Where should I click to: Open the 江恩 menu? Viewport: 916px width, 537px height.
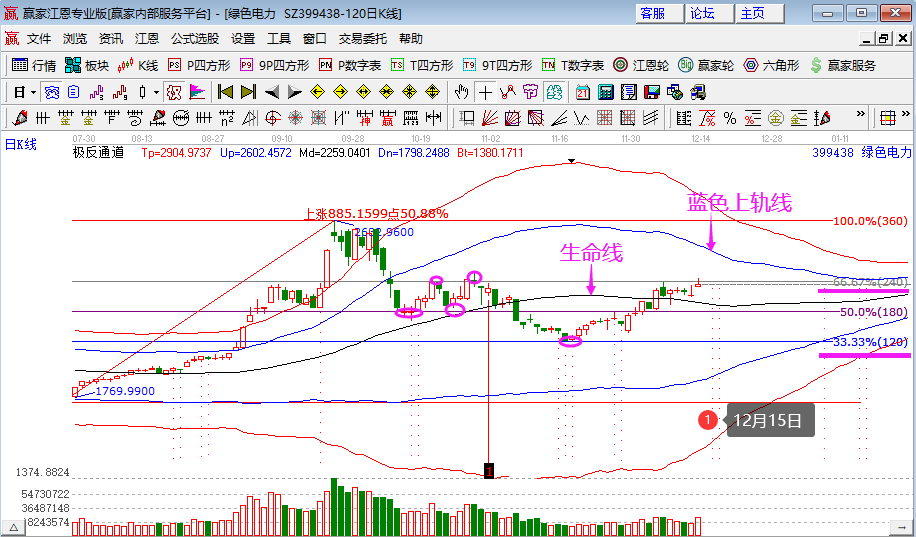click(x=147, y=39)
